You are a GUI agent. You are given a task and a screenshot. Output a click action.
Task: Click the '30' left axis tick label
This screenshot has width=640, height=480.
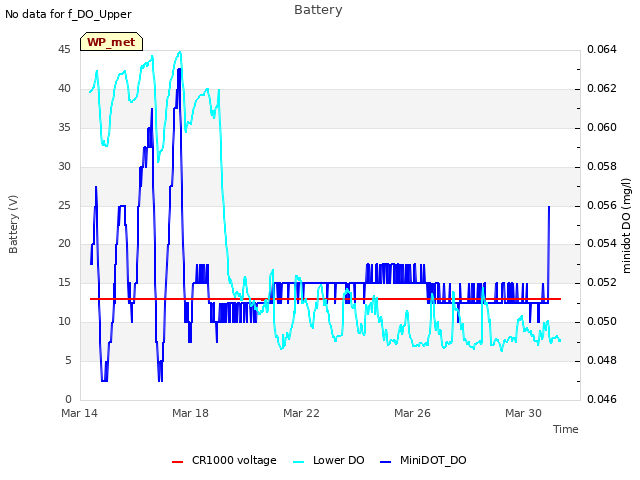pos(64,167)
